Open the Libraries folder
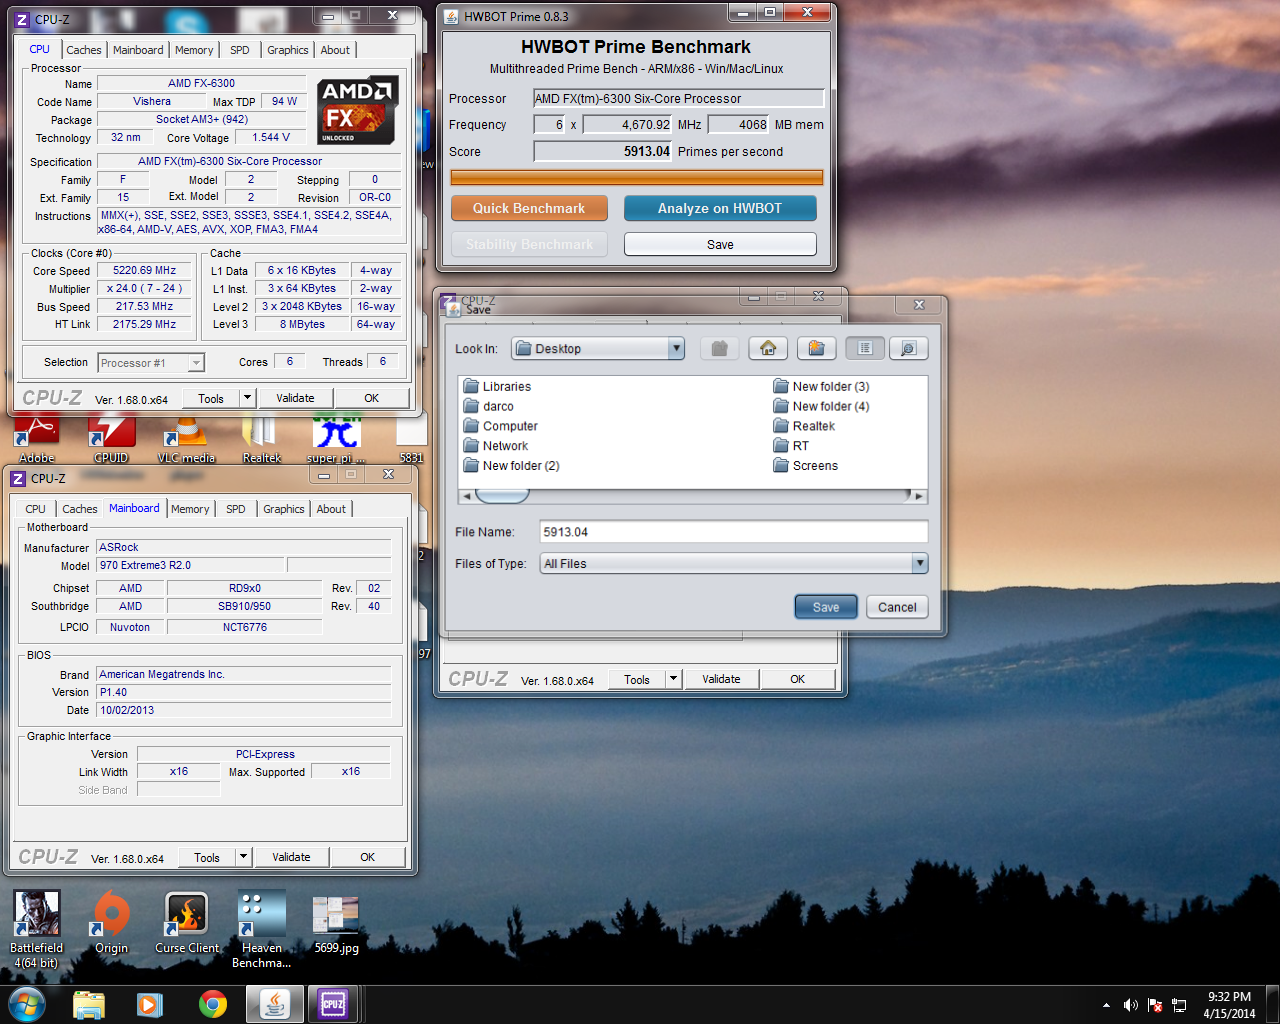The height and width of the screenshot is (1024, 1280). tap(497, 387)
